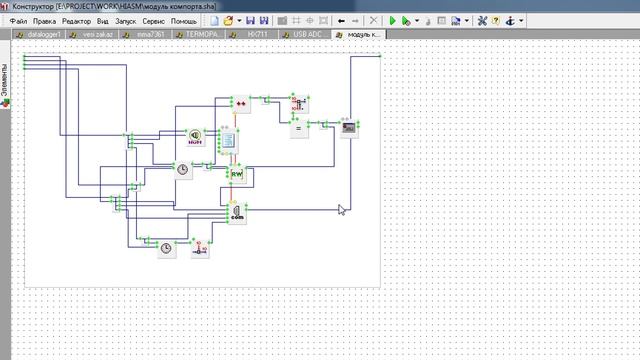Click the picture export toolbar icon
Viewport: 640px width, 360px height.
click(x=456, y=21)
